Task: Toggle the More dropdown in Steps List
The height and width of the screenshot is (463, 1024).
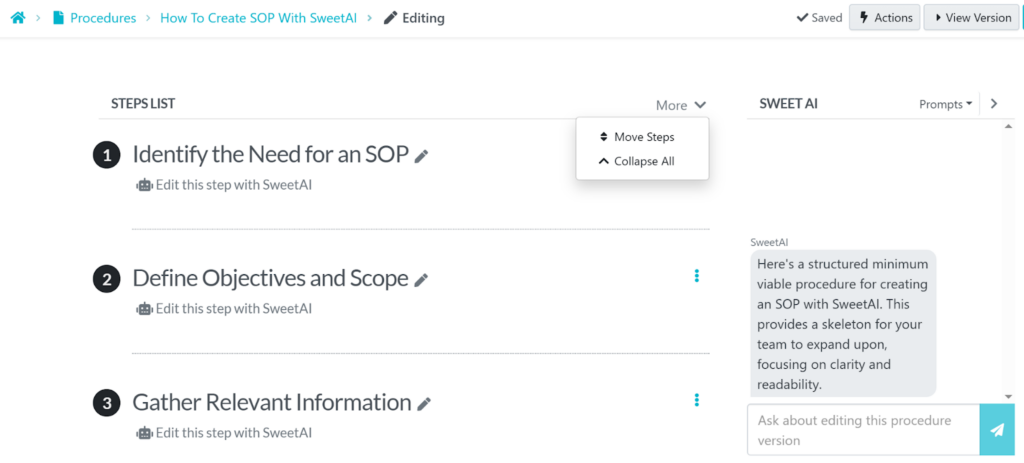Action: pos(681,105)
